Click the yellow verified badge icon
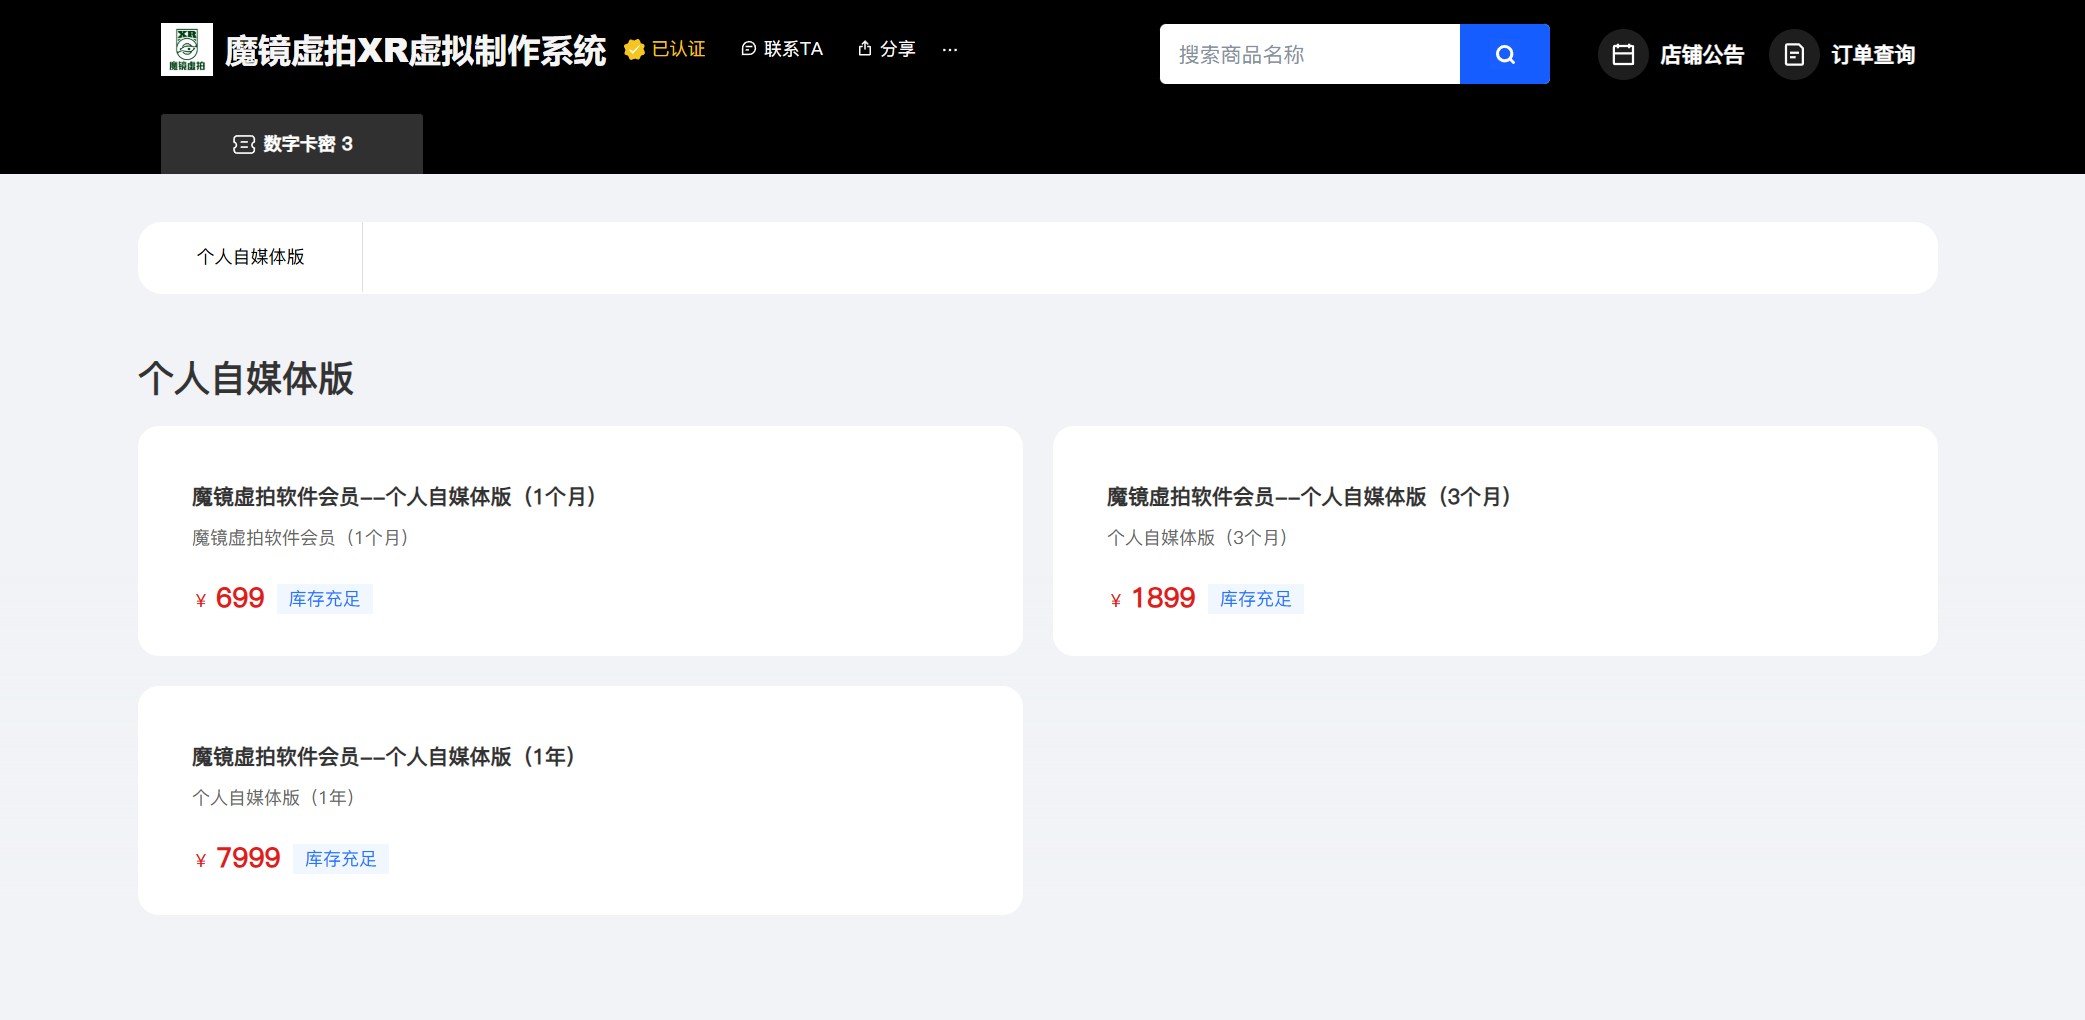Screen dimensions: 2085x1020 [x=634, y=49]
